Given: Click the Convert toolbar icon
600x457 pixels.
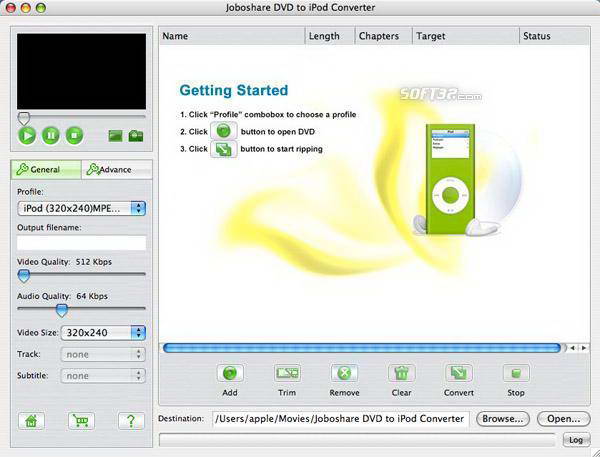Looking at the screenshot, I should click(458, 373).
